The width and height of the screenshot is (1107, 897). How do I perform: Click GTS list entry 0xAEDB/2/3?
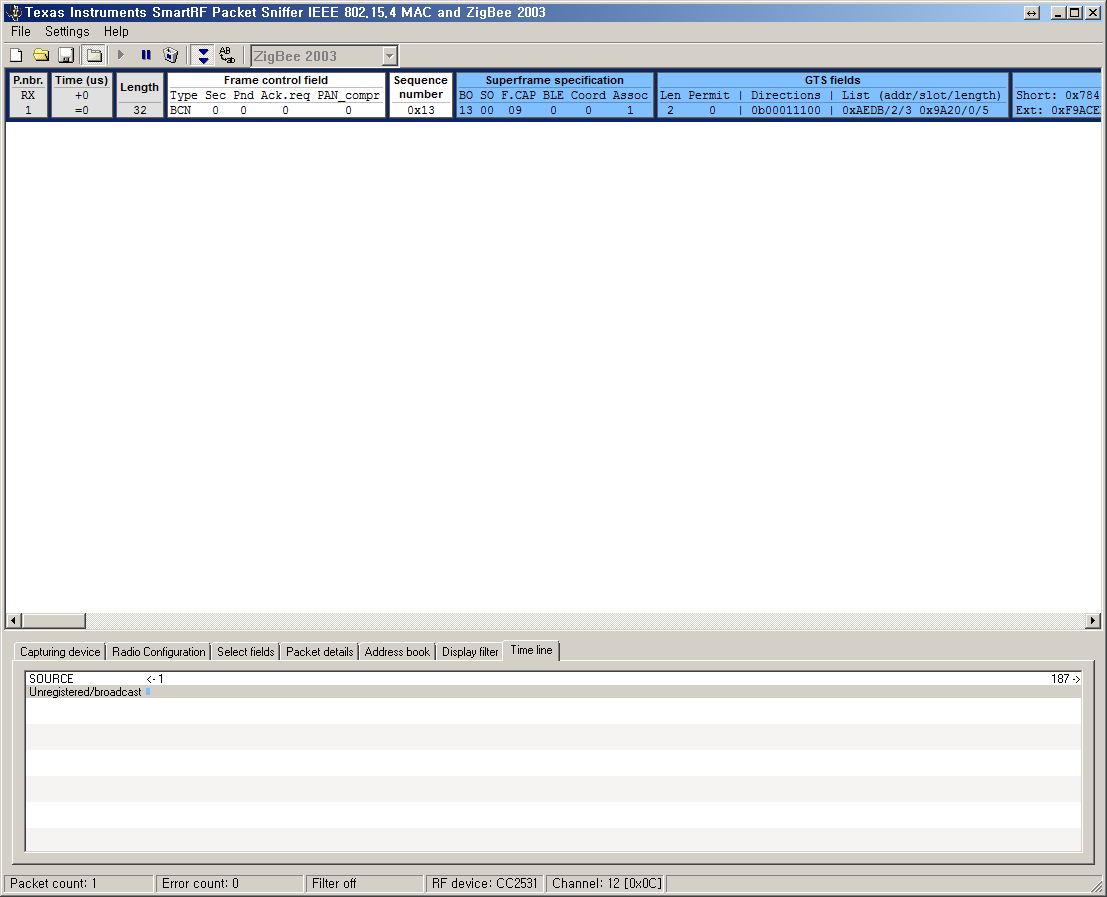(877, 110)
